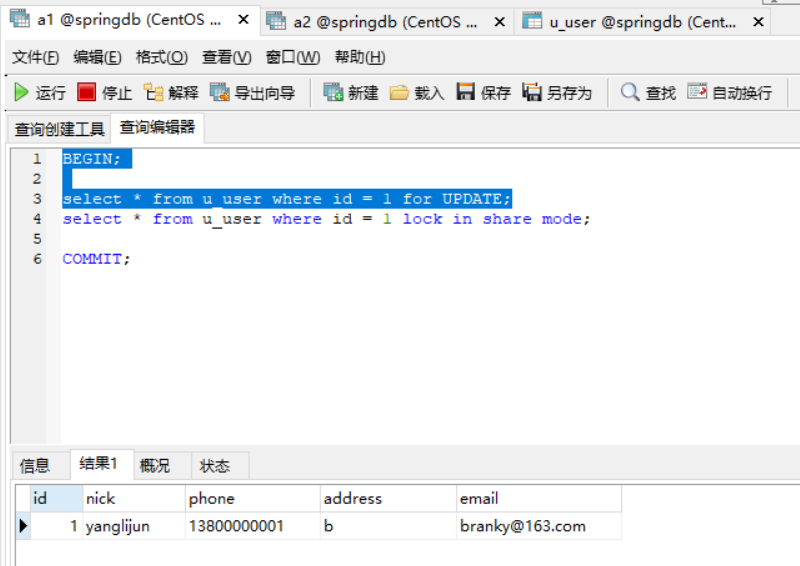
Task: Click line number 5 in the gutter
Action: click(x=37, y=239)
